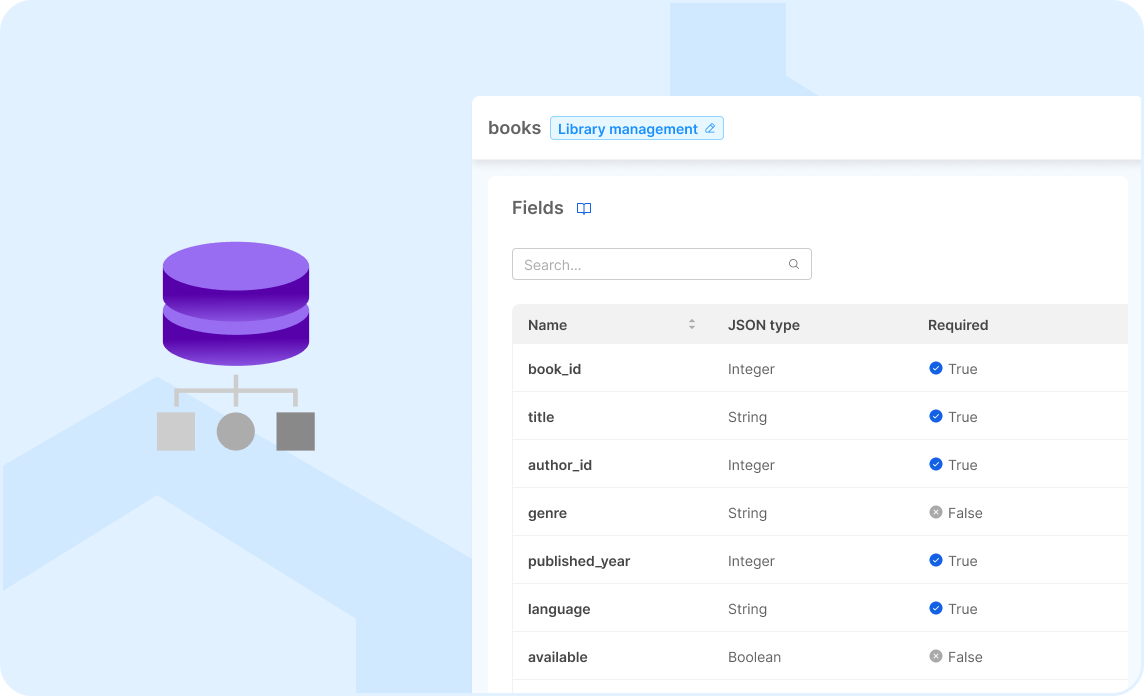1144x696 pixels.
Task: Toggle the genre field's False required badge
Action: 936,513
